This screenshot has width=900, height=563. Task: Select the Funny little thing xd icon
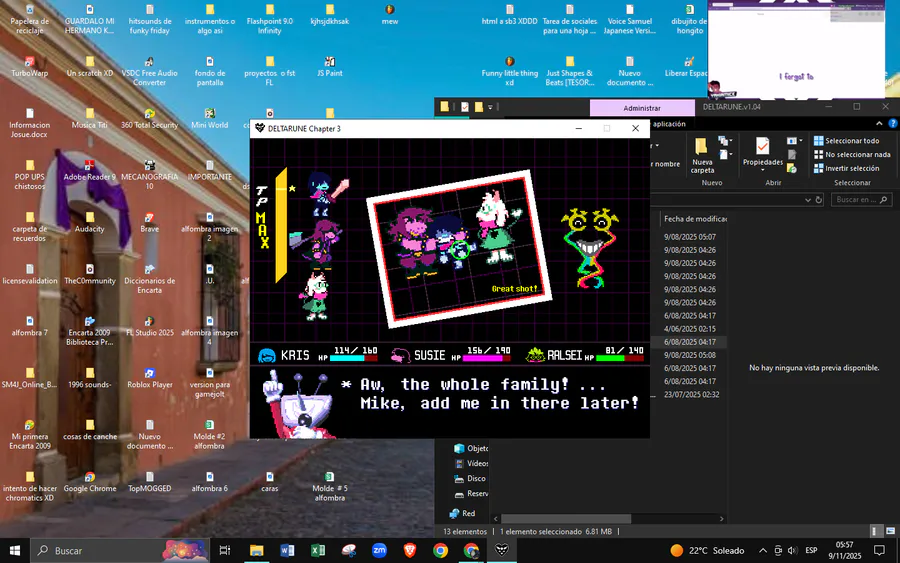point(510,71)
